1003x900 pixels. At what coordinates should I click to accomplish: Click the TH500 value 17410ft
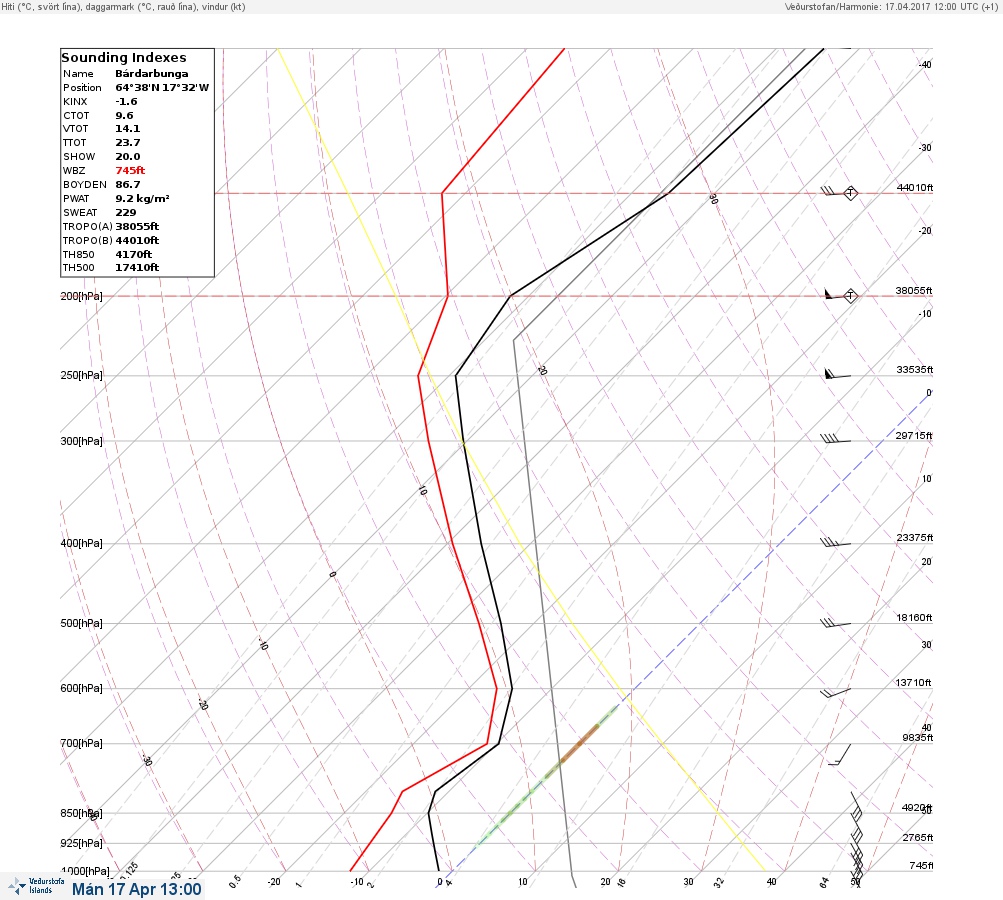[137, 267]
